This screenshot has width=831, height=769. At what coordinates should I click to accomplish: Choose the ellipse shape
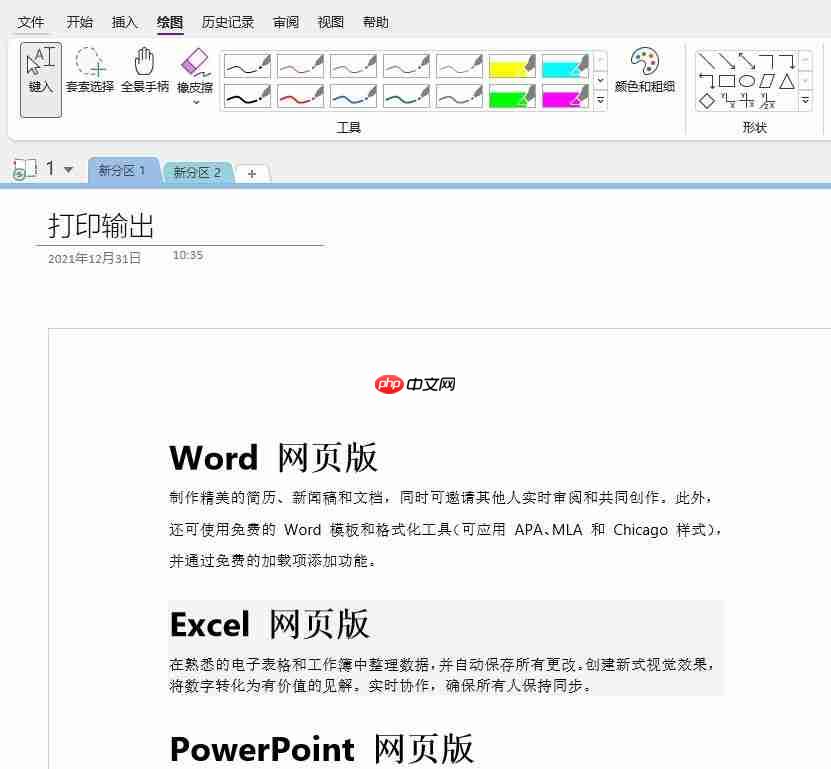point(747,81)
